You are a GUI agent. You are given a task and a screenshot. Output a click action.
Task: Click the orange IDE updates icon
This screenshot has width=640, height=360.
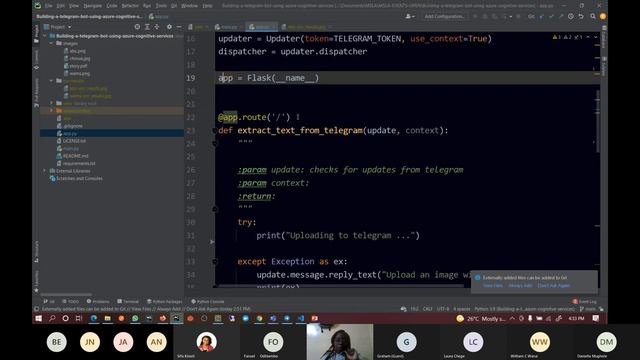coord(602,16)
